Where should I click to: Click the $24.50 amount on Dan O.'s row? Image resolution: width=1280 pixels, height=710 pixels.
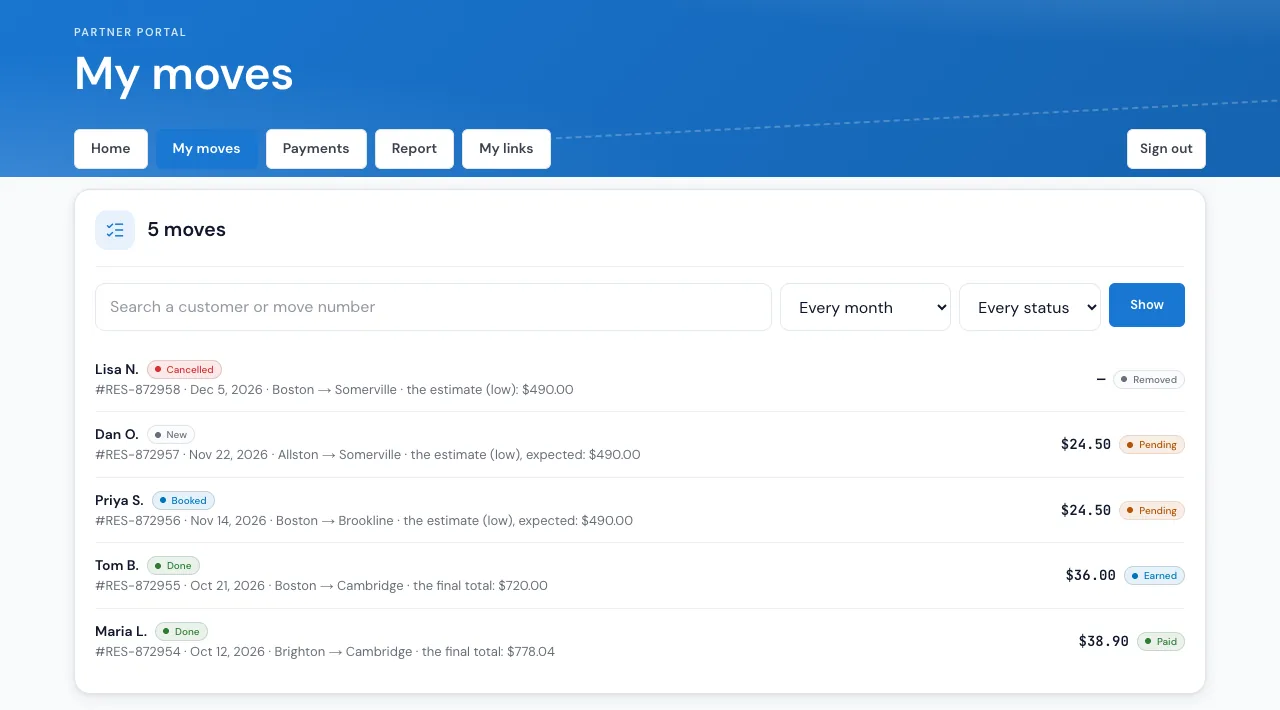coord(1086,444)
